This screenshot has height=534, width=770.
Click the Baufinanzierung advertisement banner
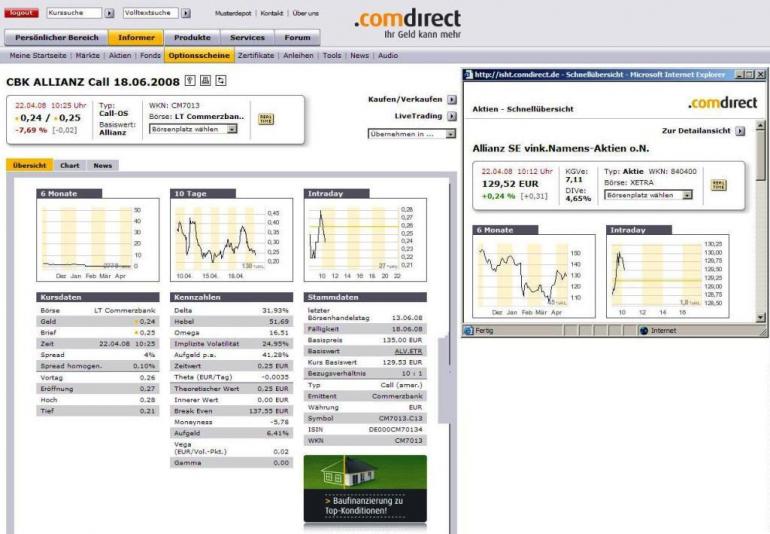(x=365, y=489)
